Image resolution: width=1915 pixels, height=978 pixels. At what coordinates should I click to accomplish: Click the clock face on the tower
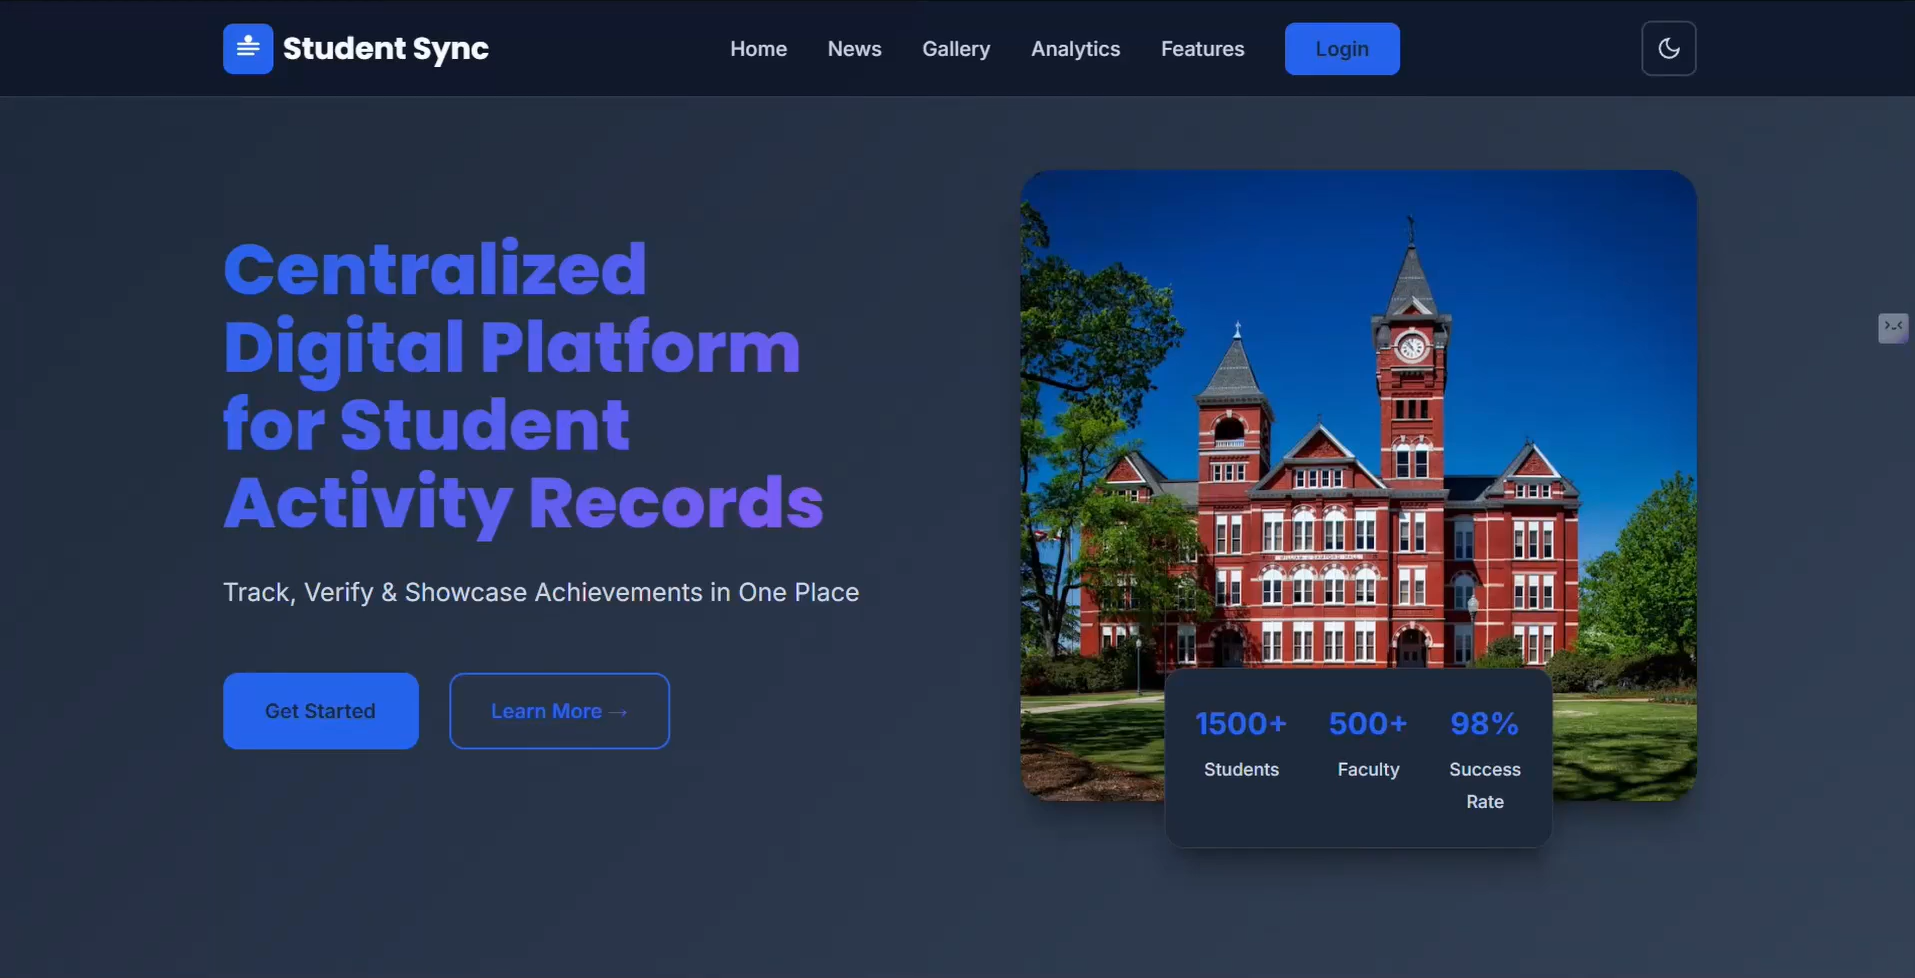(x=1411, y=347)
